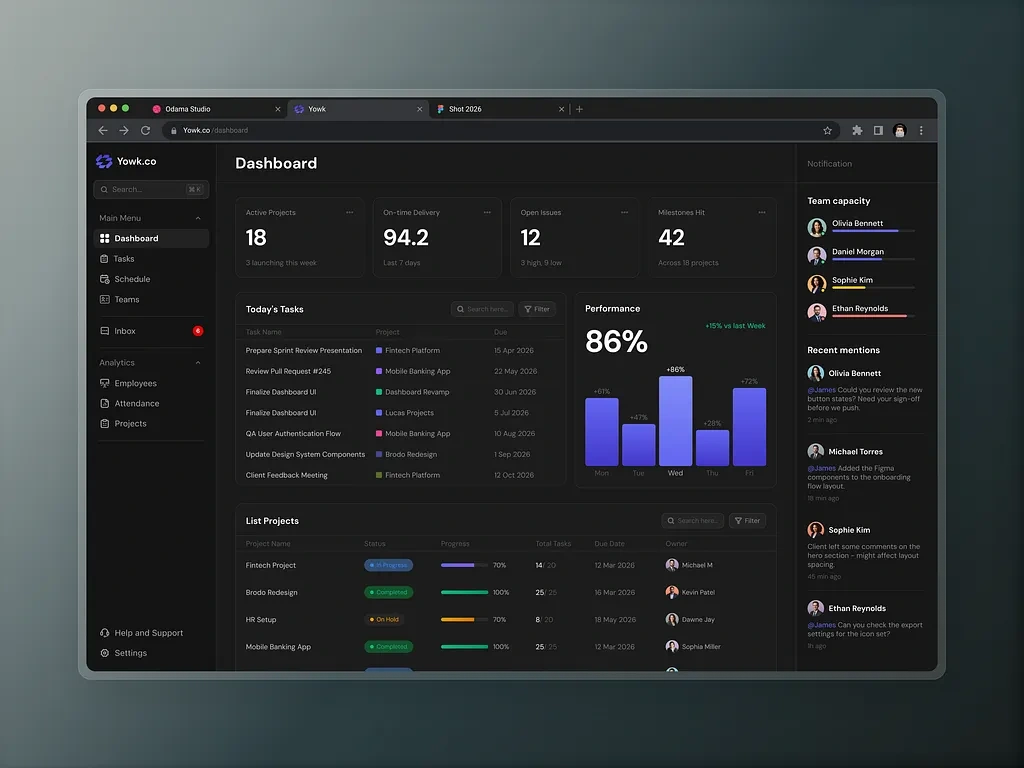Image resolution: width=1024 pixels, height=768 pixels.
Task: Open Employees analytics page
Action: (x=152, y=383)
